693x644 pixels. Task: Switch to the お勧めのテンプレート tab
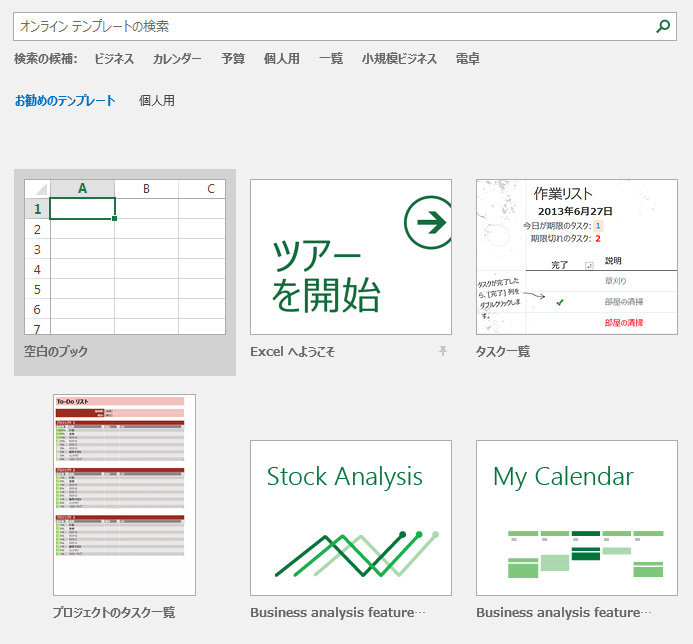coord(65,101)
